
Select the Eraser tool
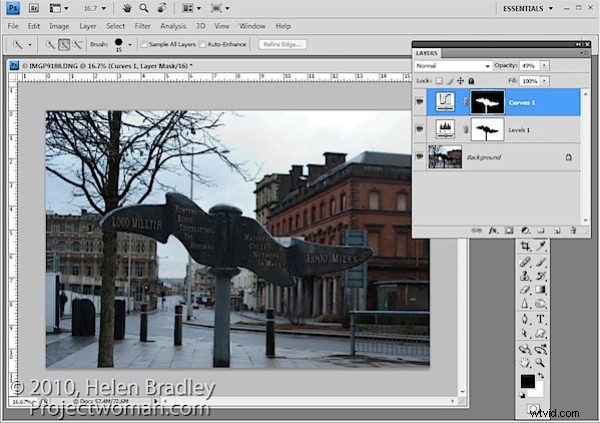(x=525, y=290)
